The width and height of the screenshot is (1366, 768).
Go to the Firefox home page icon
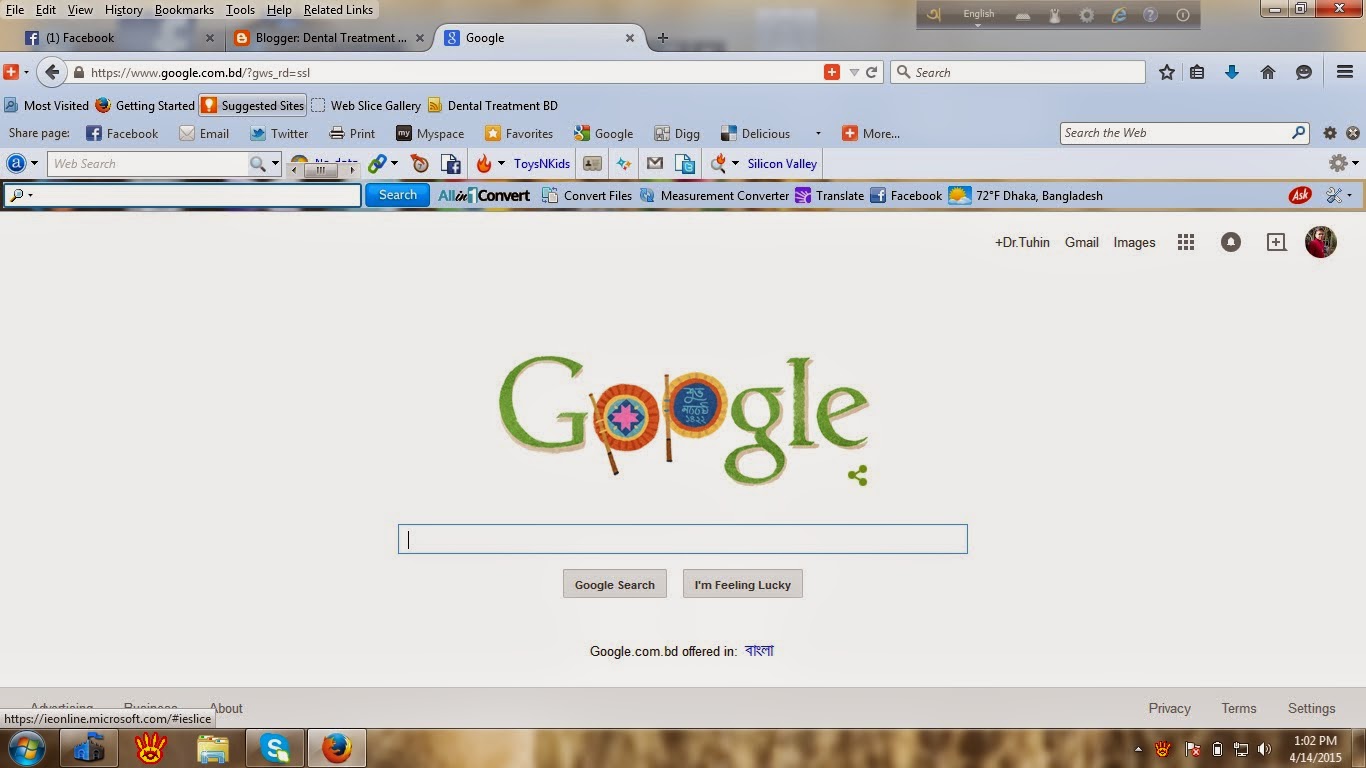pos(1268,72)
